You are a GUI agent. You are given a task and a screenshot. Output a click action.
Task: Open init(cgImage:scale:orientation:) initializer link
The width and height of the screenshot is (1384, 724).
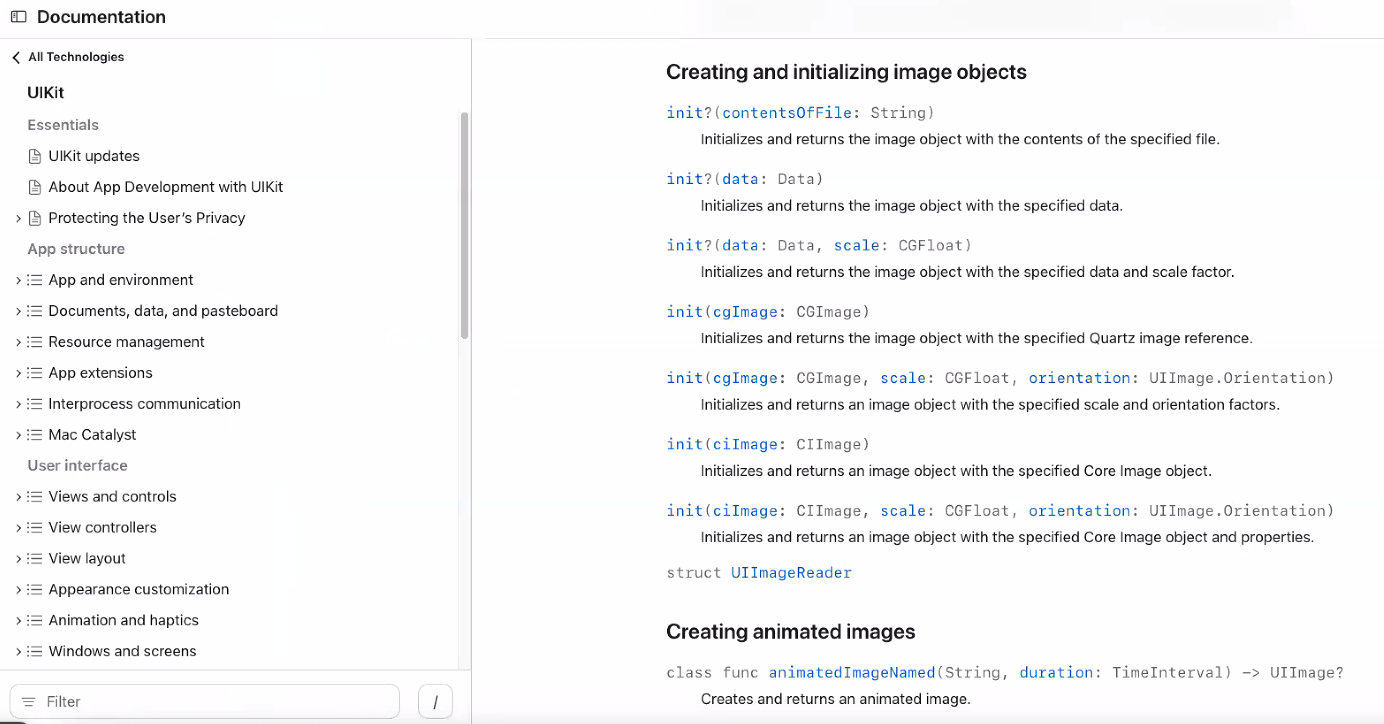pos(1001,378)
